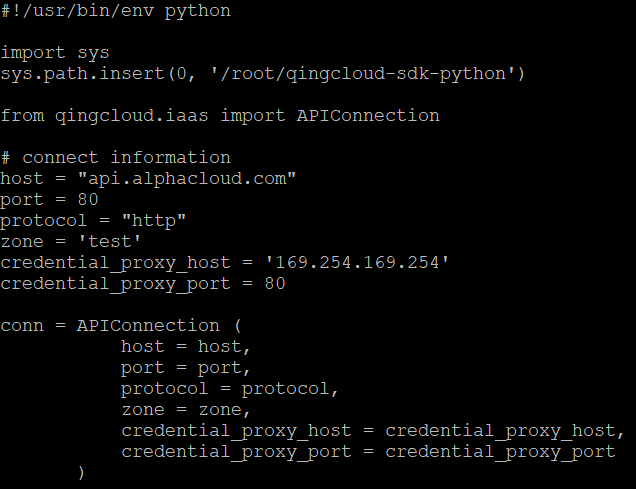This screenshot has height=489, width=636.
Task: Click the opening parenthesis after APIConnection
Action: (238, 326)
